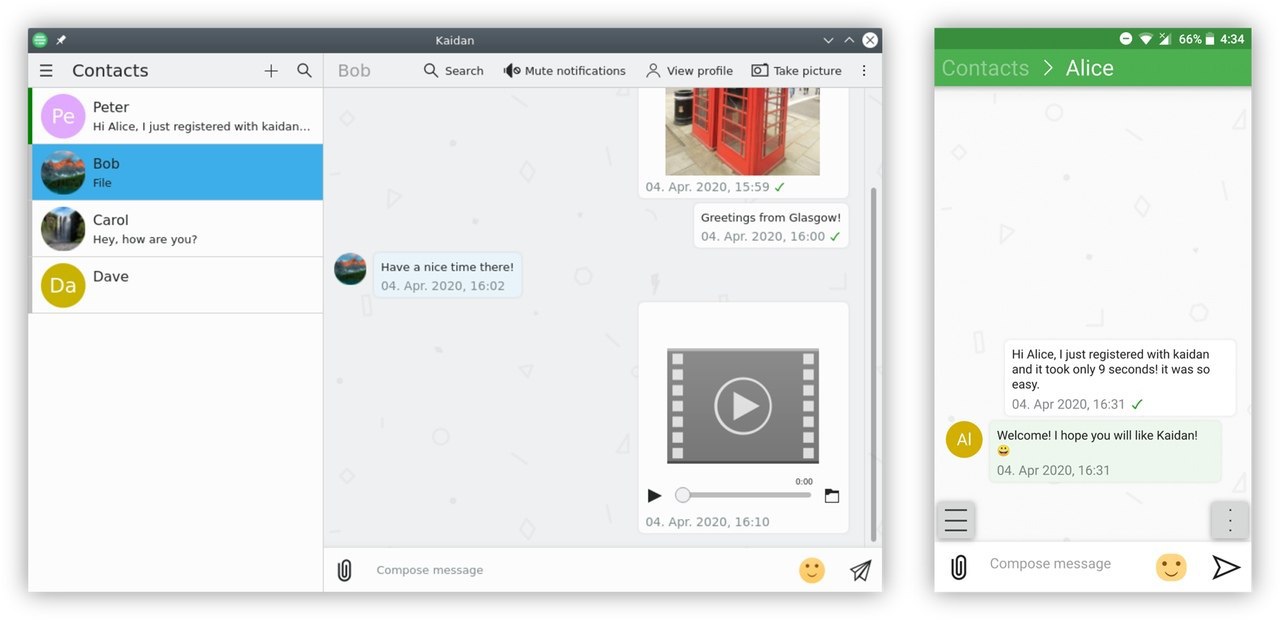Click Bob's avatar next to his message
The width and height of the screenshot is (1280, 620).
350,269
